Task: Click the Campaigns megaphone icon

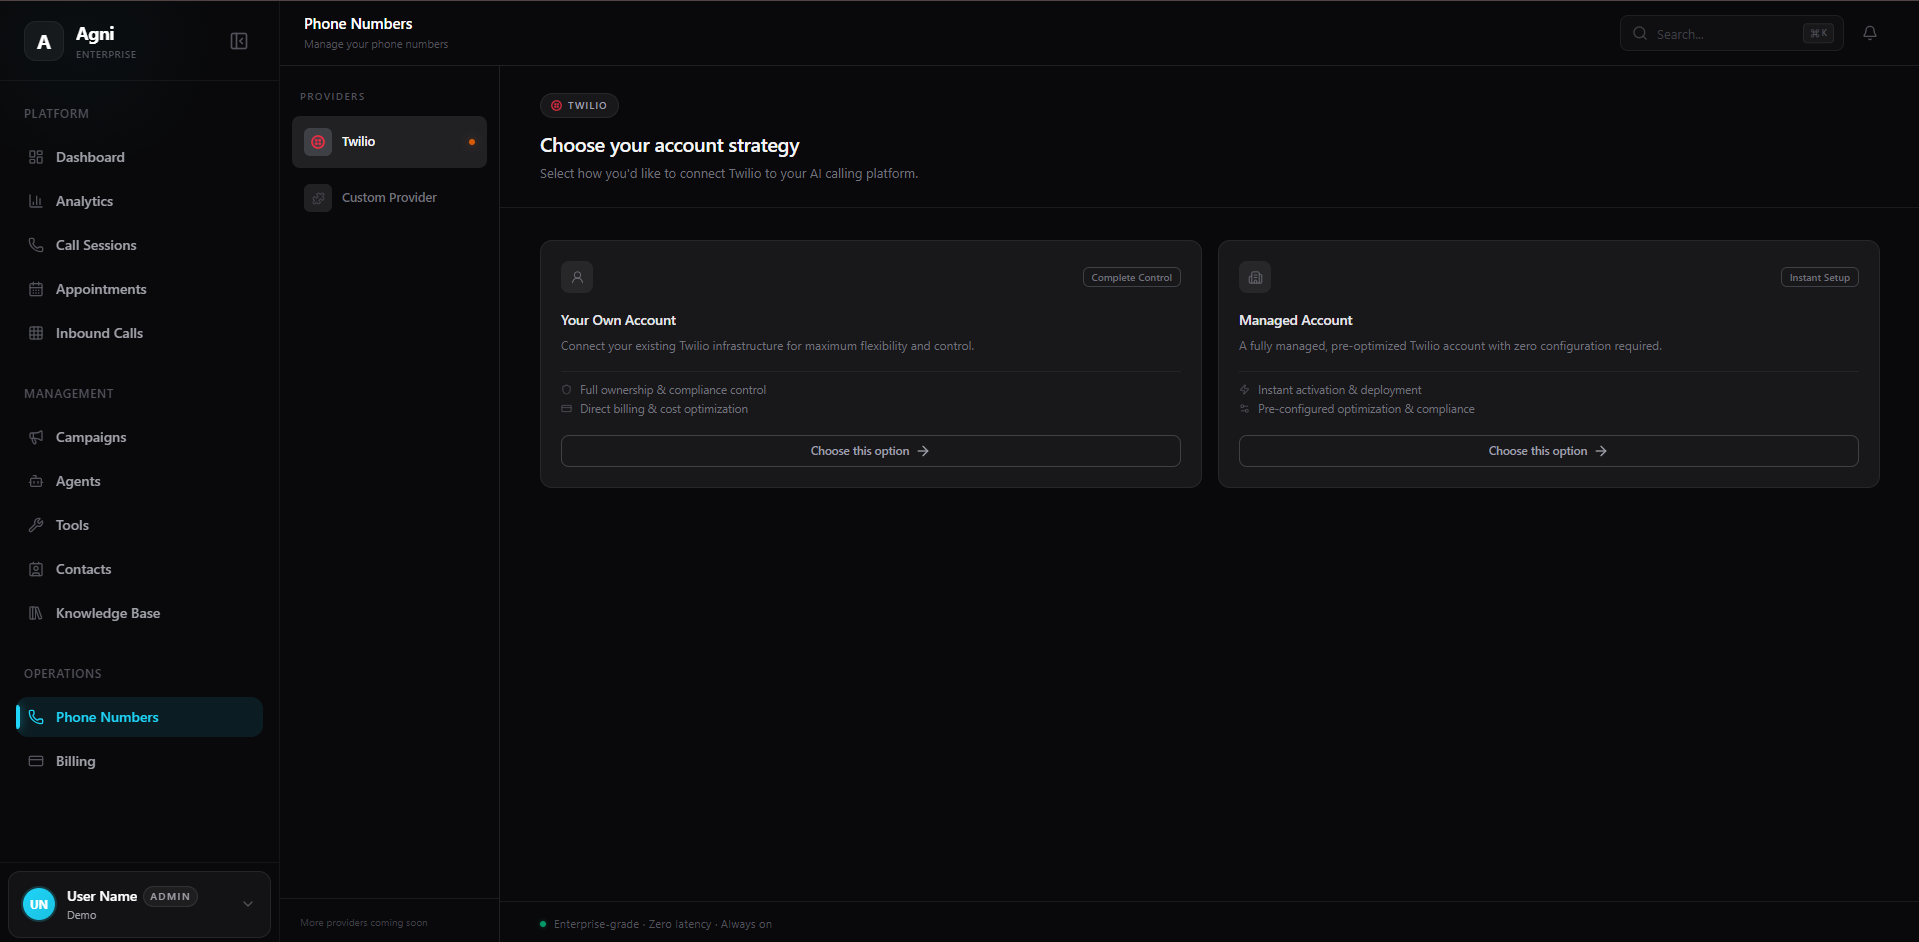Action: (x=36, y=437)
